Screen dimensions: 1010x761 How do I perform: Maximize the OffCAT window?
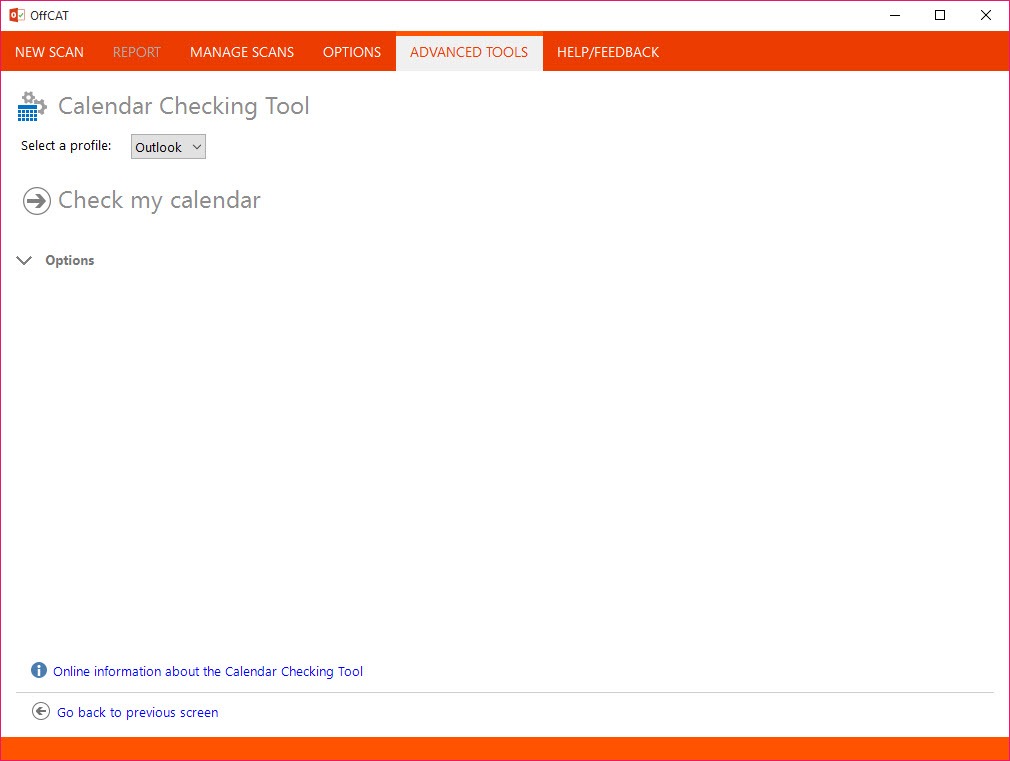tap(940, 15)
